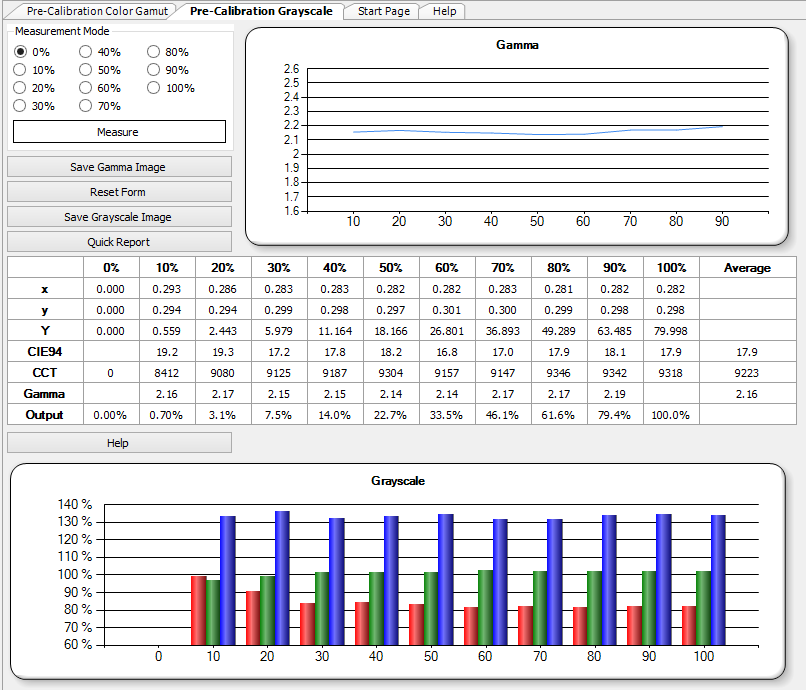Click the Help button below the table

(x=119, y=443)
